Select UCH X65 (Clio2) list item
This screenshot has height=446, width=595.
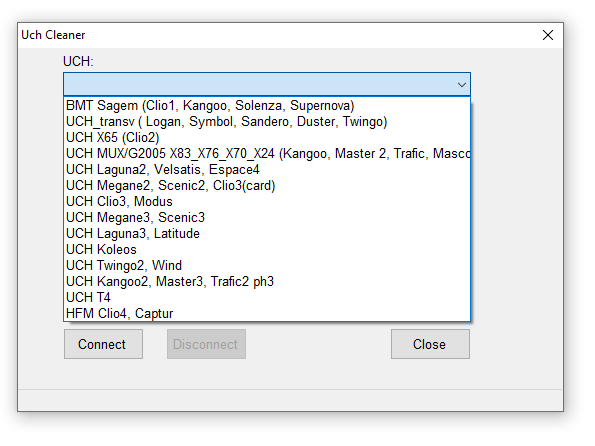(x=267, y=137)
